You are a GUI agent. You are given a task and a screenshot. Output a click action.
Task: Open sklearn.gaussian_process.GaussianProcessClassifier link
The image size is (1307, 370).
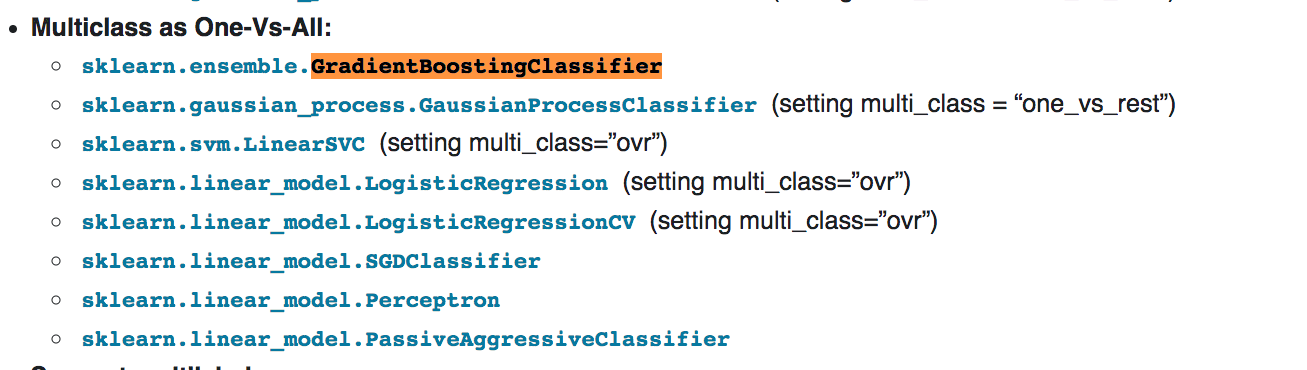point(419,105)
